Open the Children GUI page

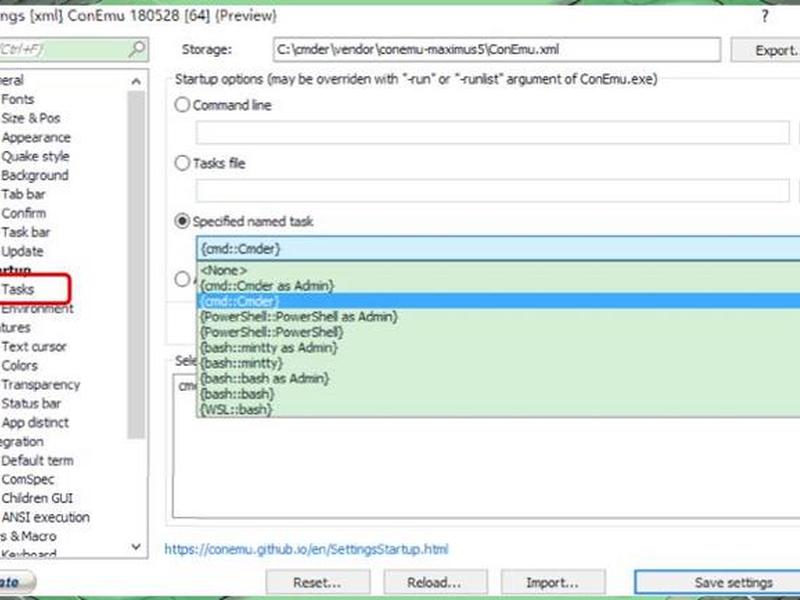coord(37,498)
